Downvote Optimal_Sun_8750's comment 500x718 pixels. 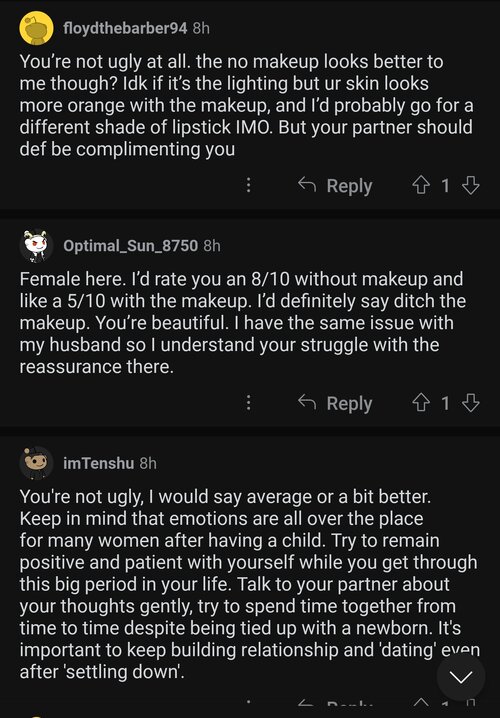[471, 403]
